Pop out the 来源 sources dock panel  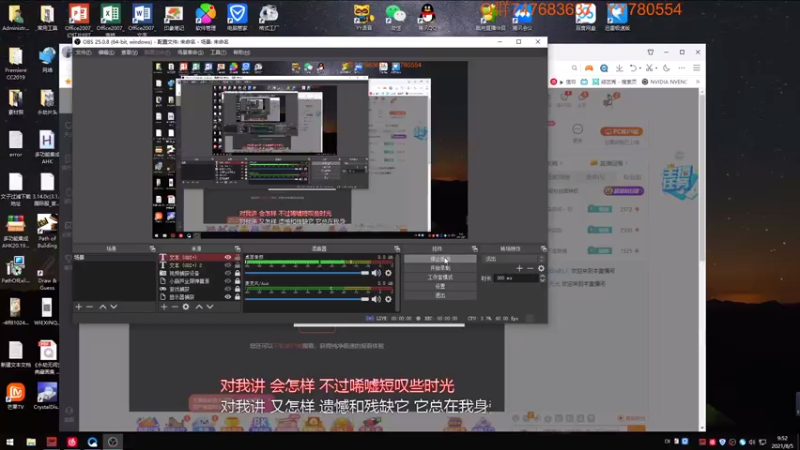pyautogui.click(x=237, y=248)
